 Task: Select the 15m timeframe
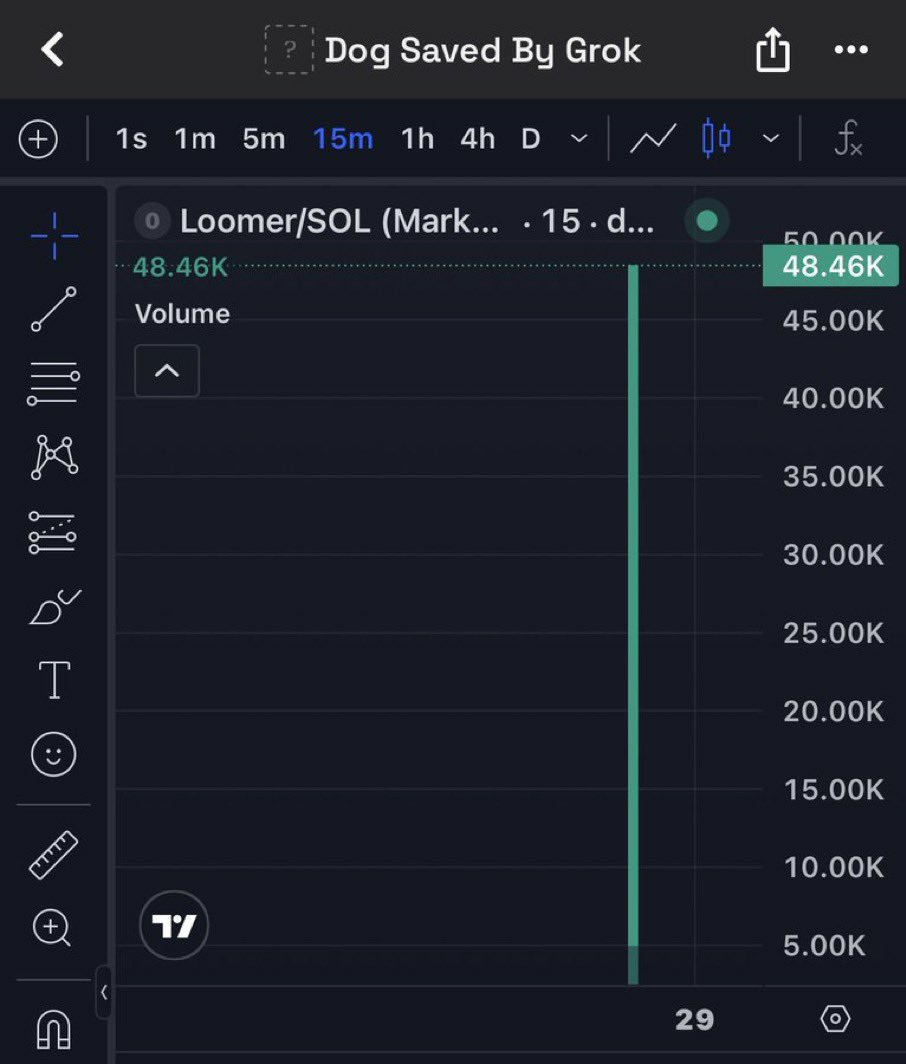(343, 139)
